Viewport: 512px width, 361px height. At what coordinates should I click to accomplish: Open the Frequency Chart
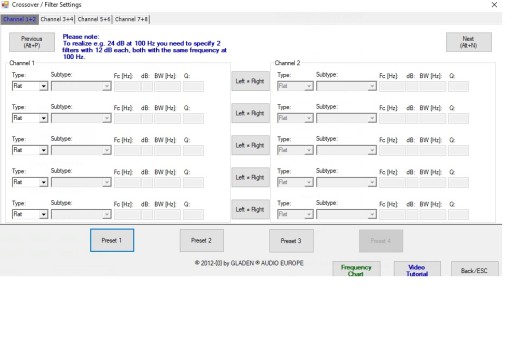pos(356,269)
